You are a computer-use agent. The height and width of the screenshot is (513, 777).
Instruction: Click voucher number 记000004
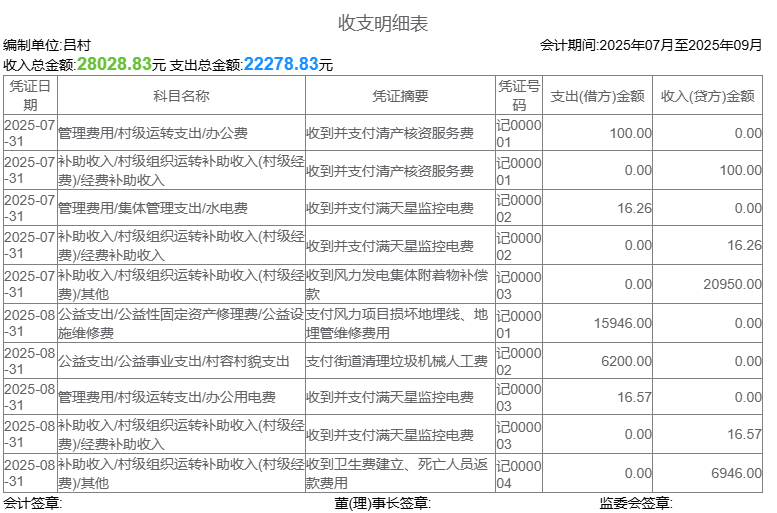click(x=519, y=474)
